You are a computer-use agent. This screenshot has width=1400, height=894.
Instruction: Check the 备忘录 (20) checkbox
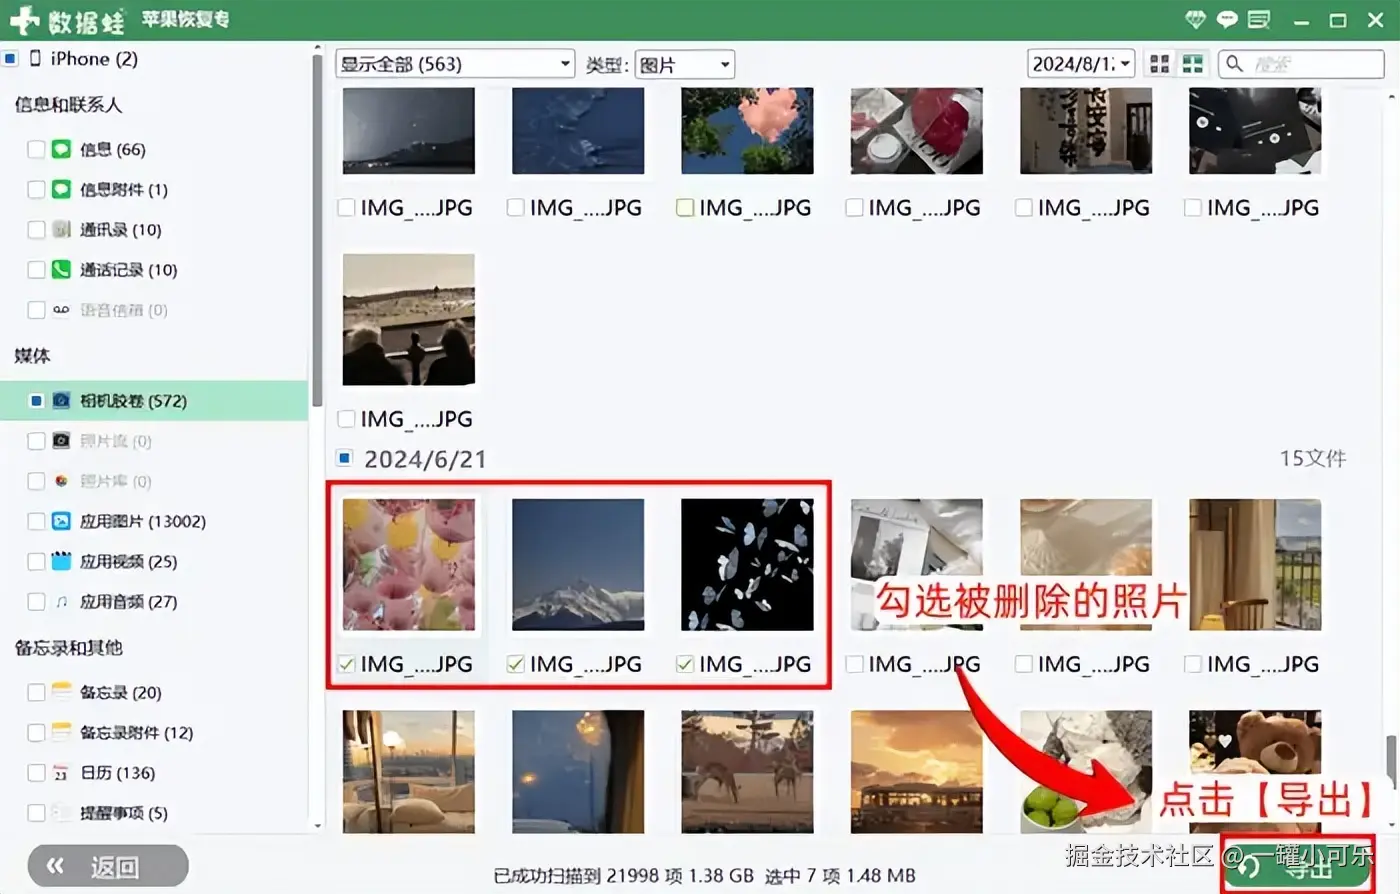[x=36, y=692]
